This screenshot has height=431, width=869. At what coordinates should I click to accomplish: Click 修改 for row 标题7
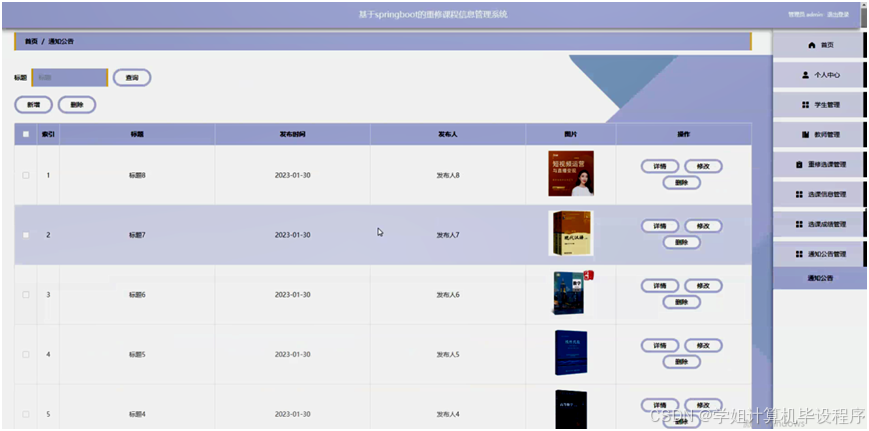pos(703,226)
